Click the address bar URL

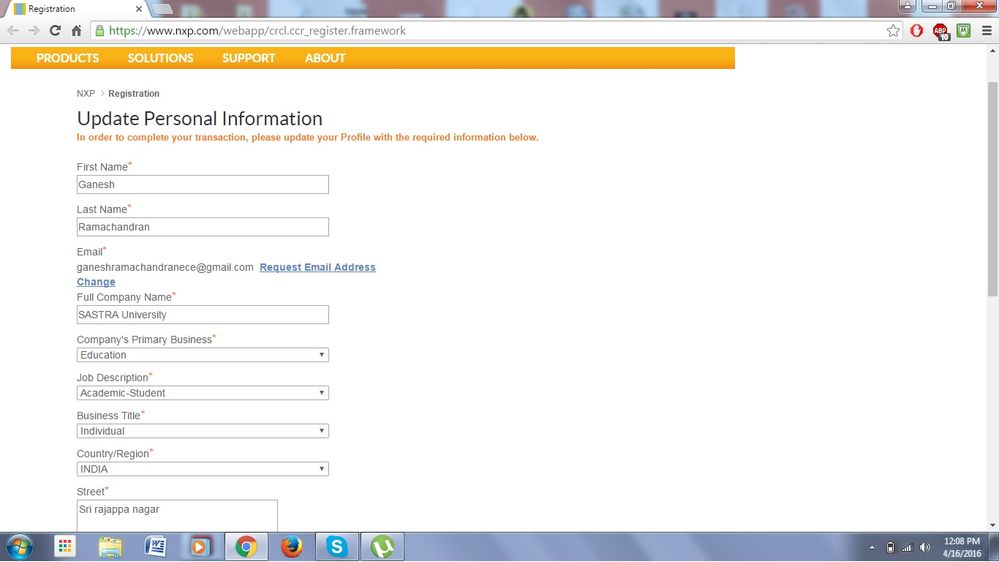[257, 31]
